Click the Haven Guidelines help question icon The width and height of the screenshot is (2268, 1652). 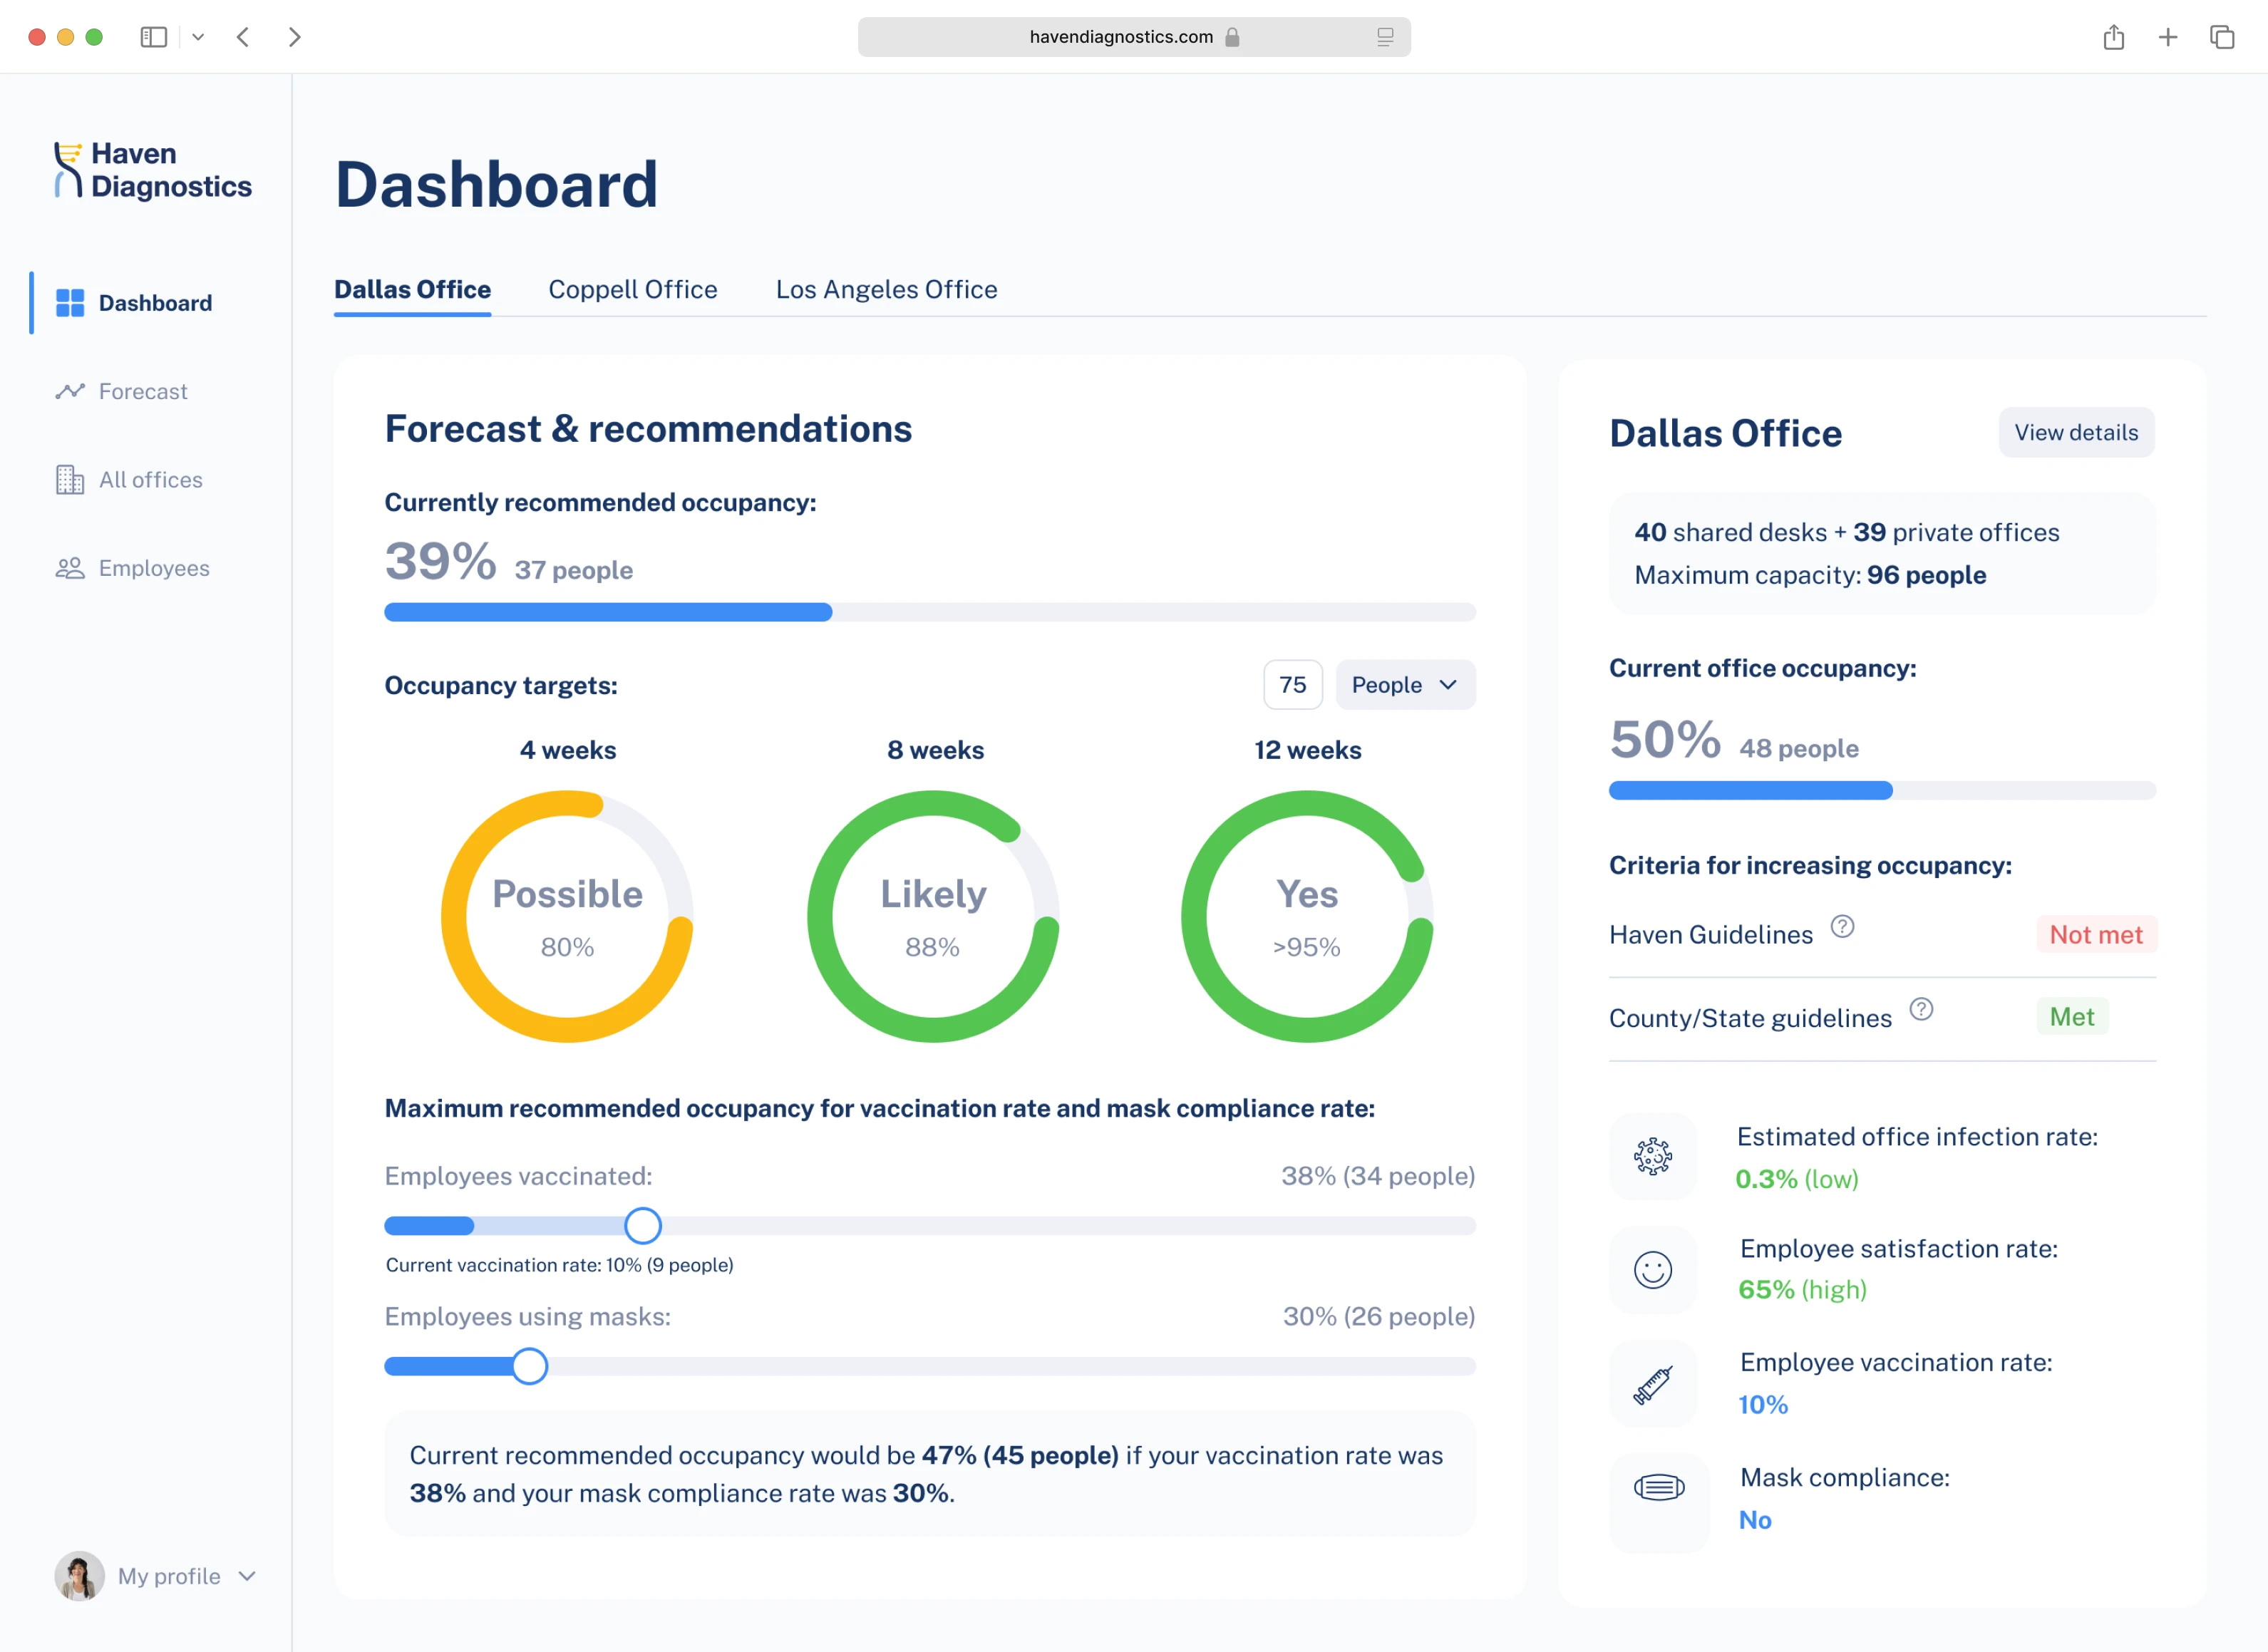[1842, 927]
